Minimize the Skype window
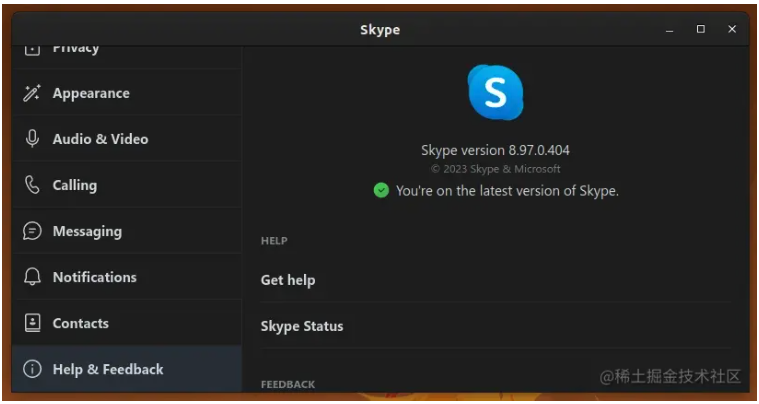This screenshot has height=404, width=759. click(x=669, y=30)
